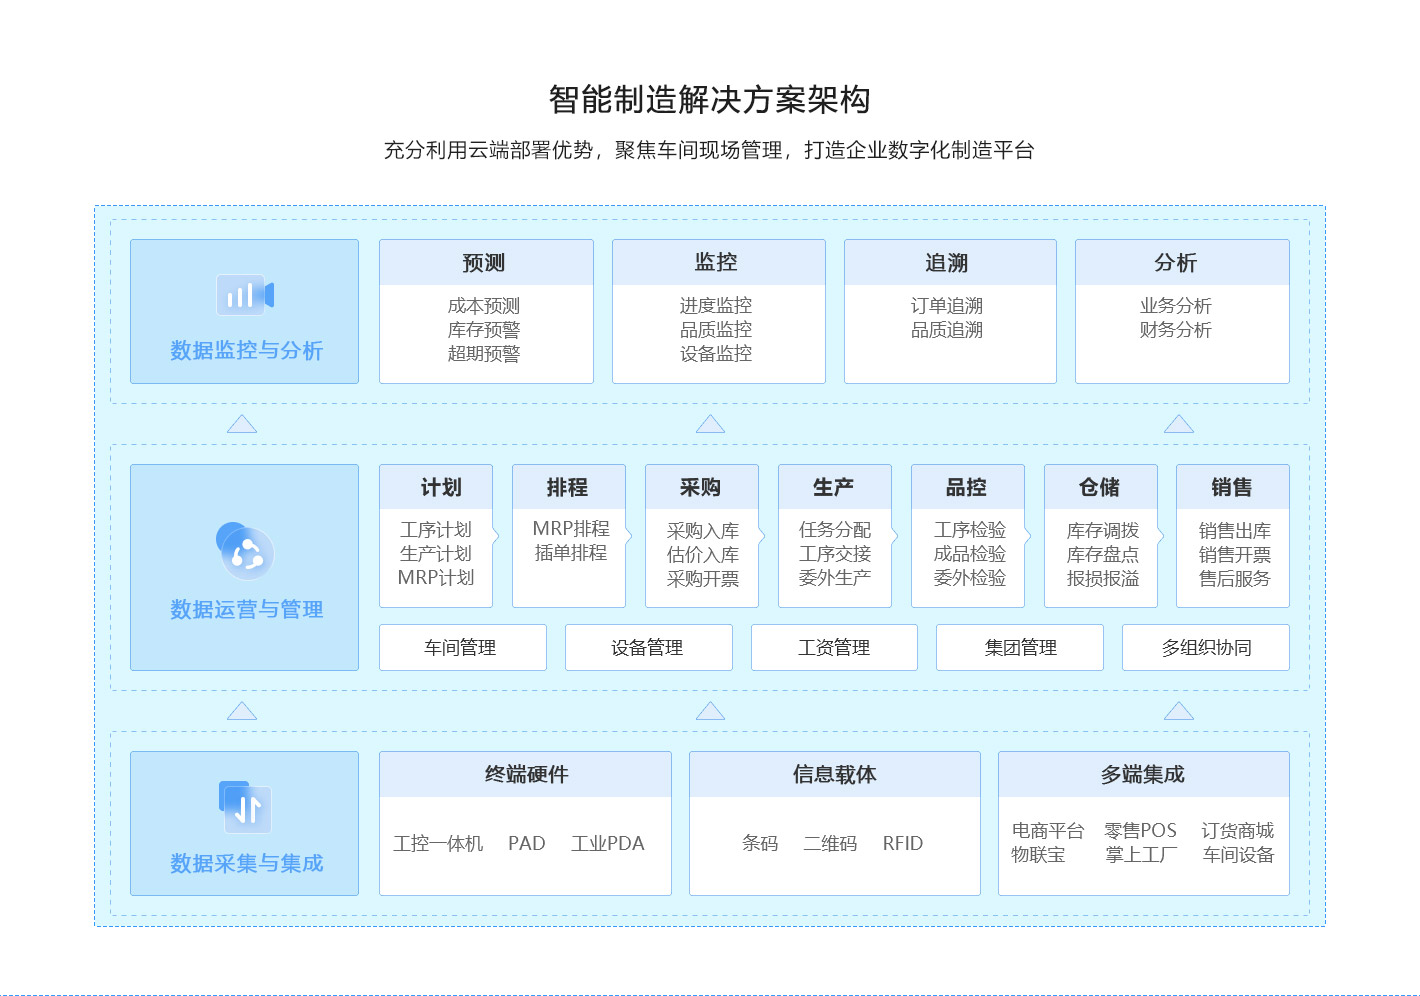Select 进度监控 text
Screen dimensions: 1420x996
pyautogui.click(x=716, y=306)
